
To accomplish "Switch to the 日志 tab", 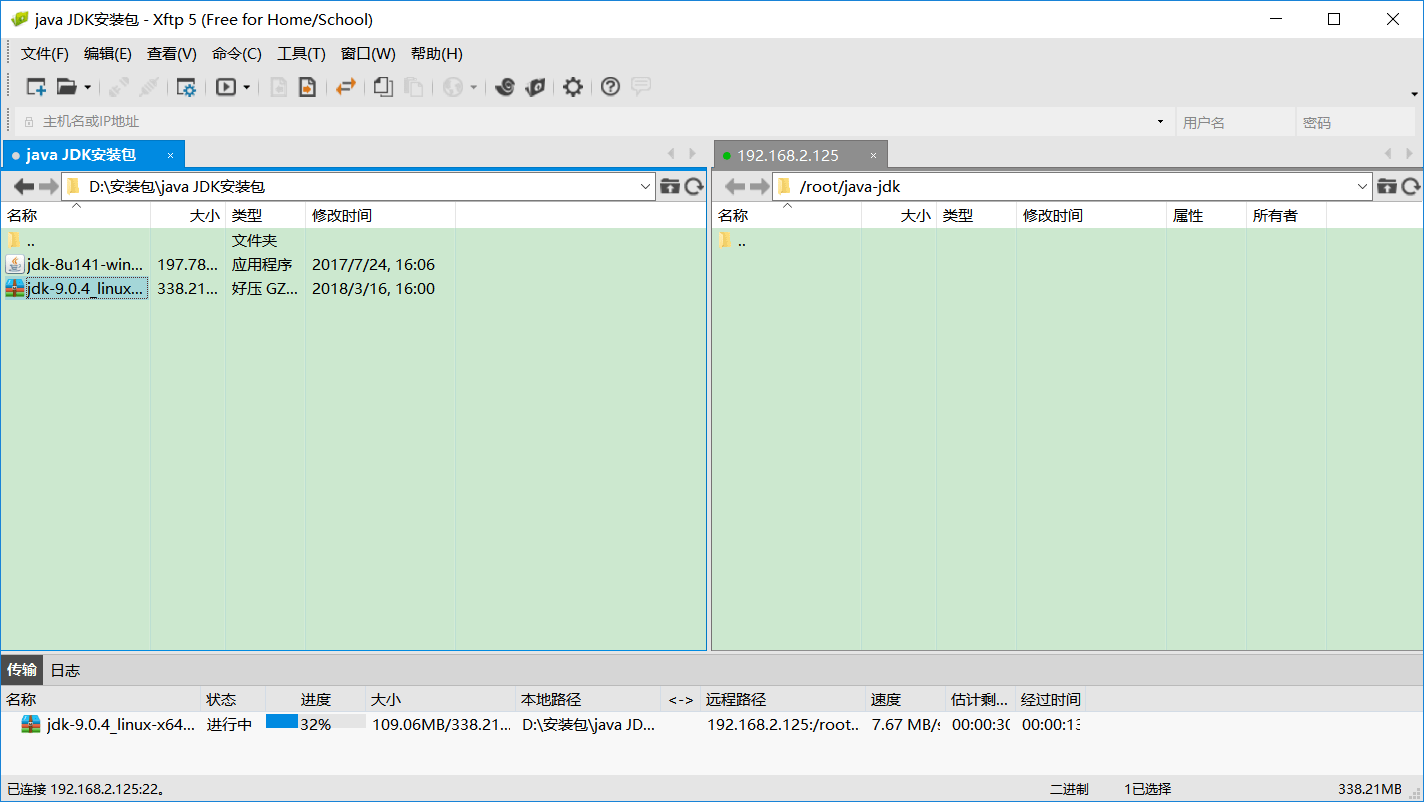I will tap(64, 670).
